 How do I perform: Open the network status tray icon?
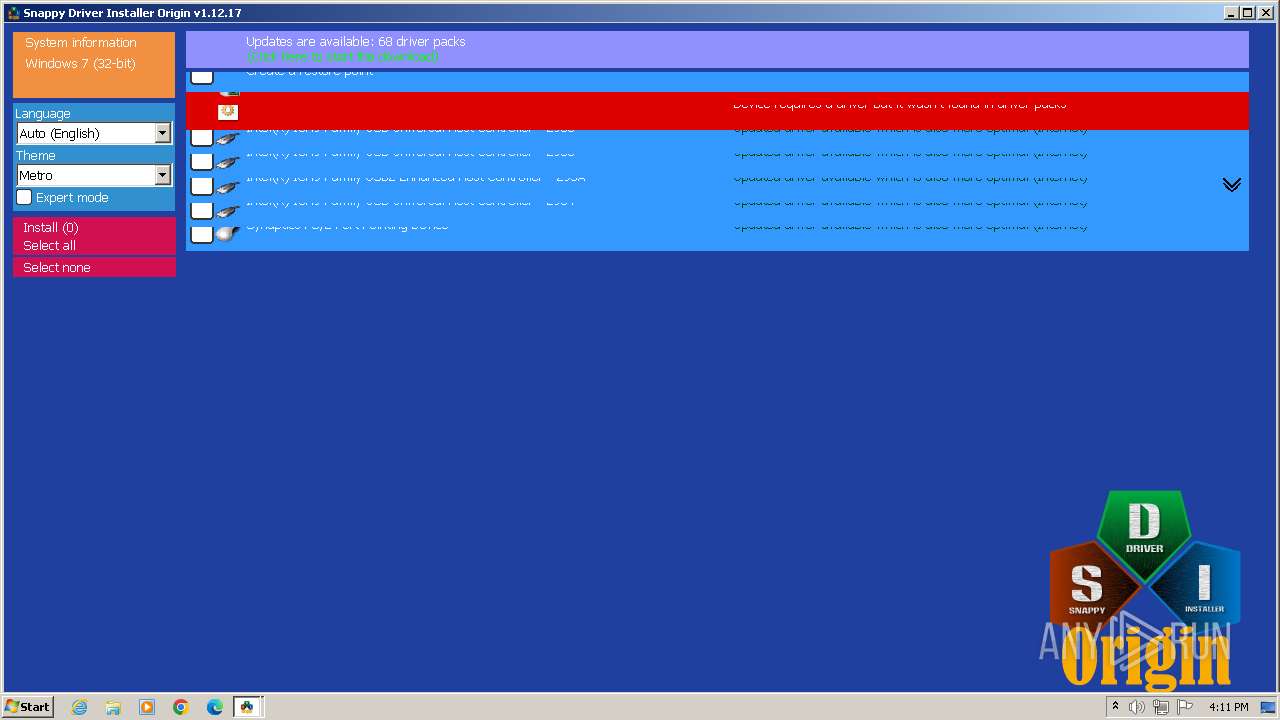[x=1161, y=707]
